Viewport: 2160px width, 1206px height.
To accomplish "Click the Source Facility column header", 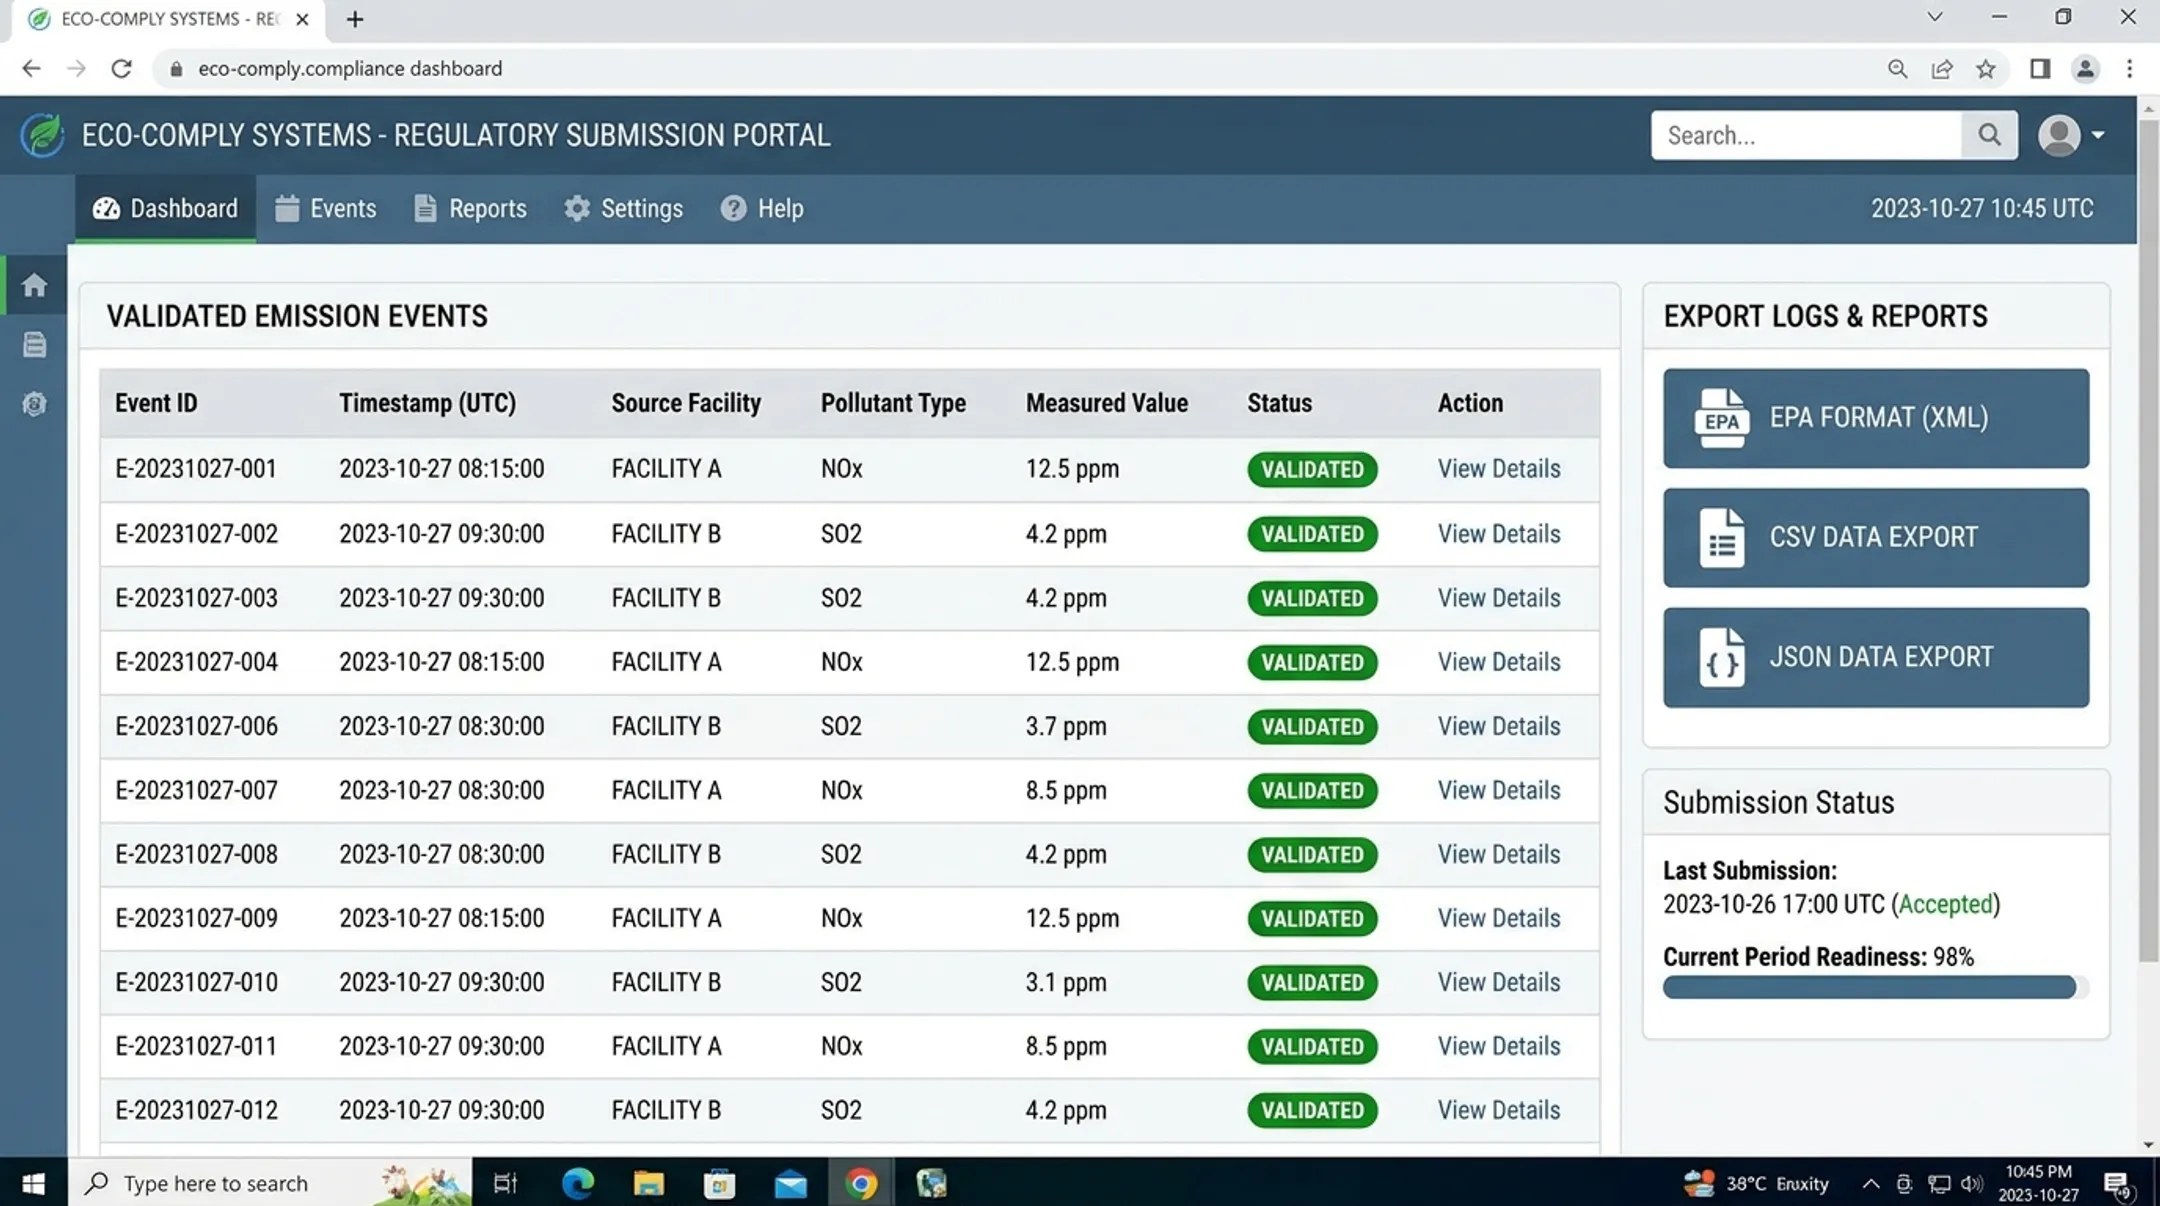I will 686,403.
